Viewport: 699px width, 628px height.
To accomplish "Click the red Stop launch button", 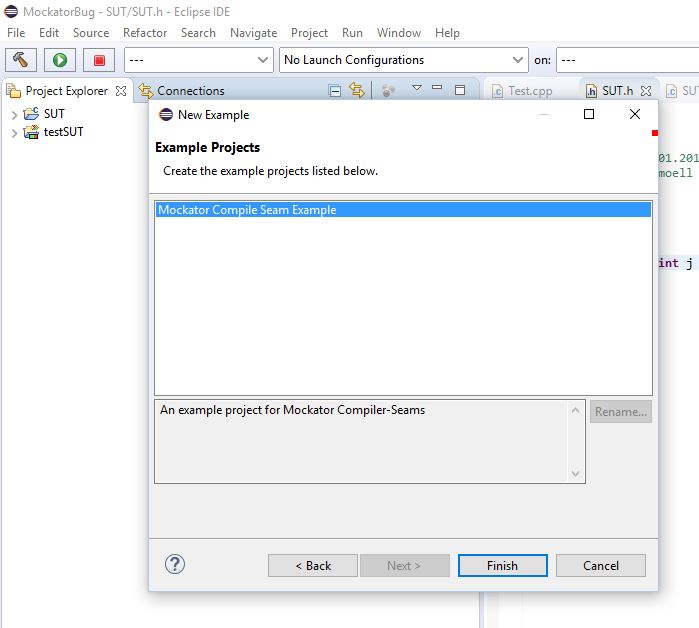I will pos(99,60).
